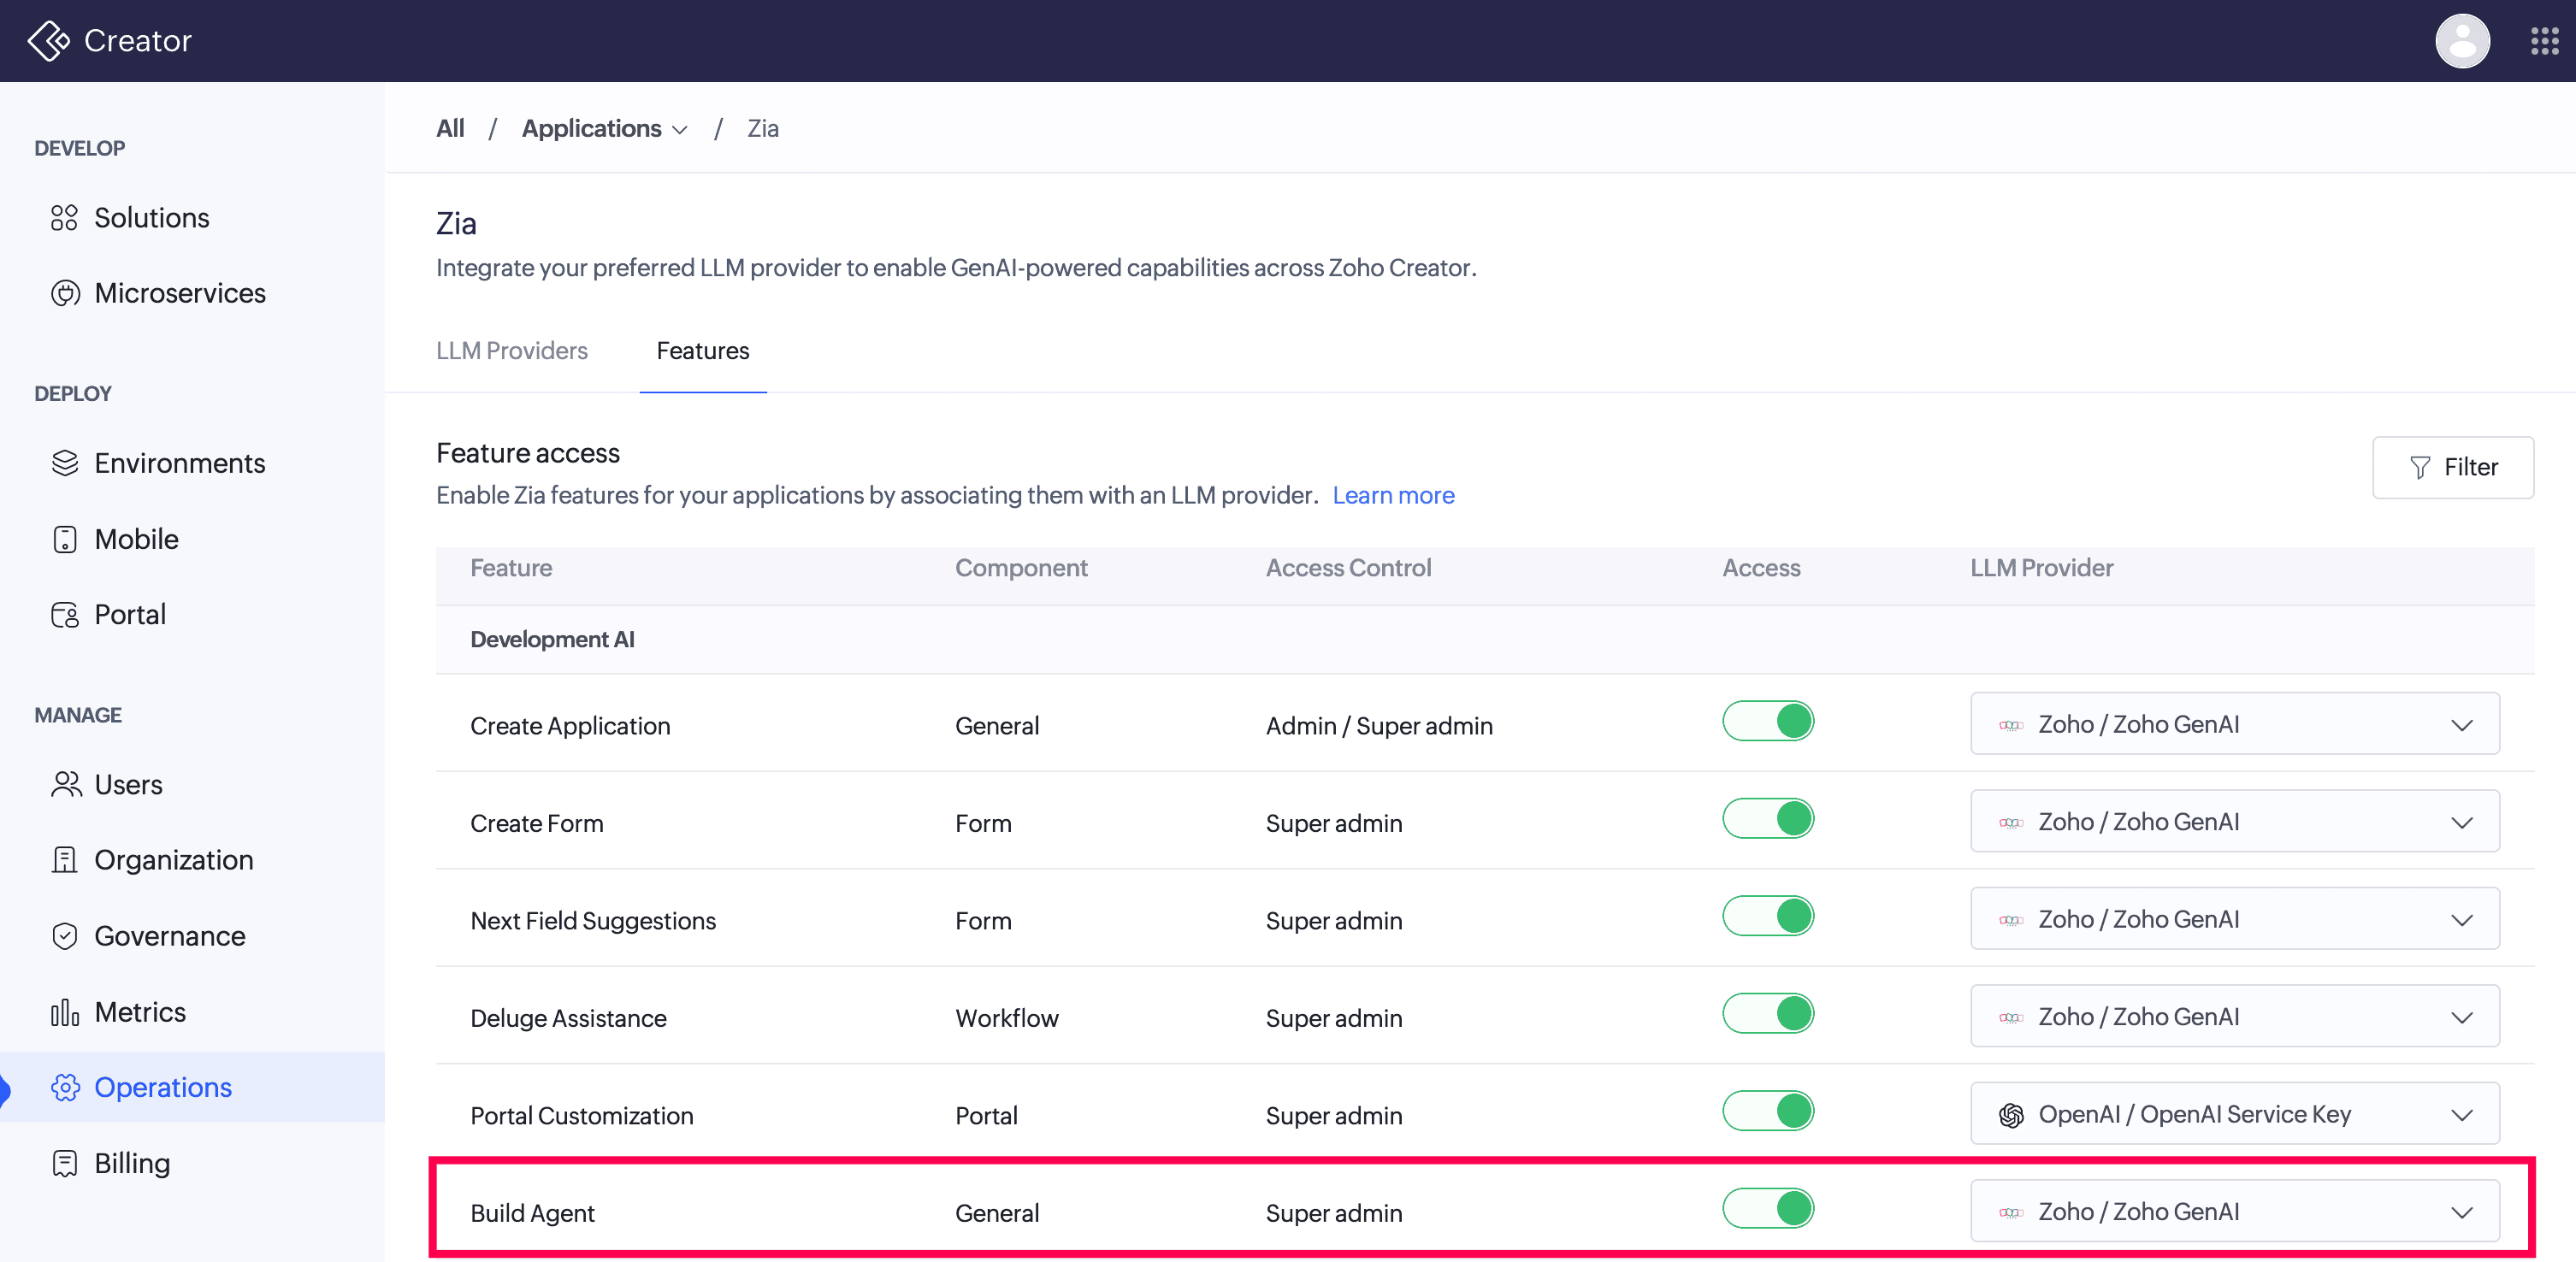The width and height of the screenshot is (2576, 1262).
Task: Click the Solutions sidebar icon
Action: 64,218
